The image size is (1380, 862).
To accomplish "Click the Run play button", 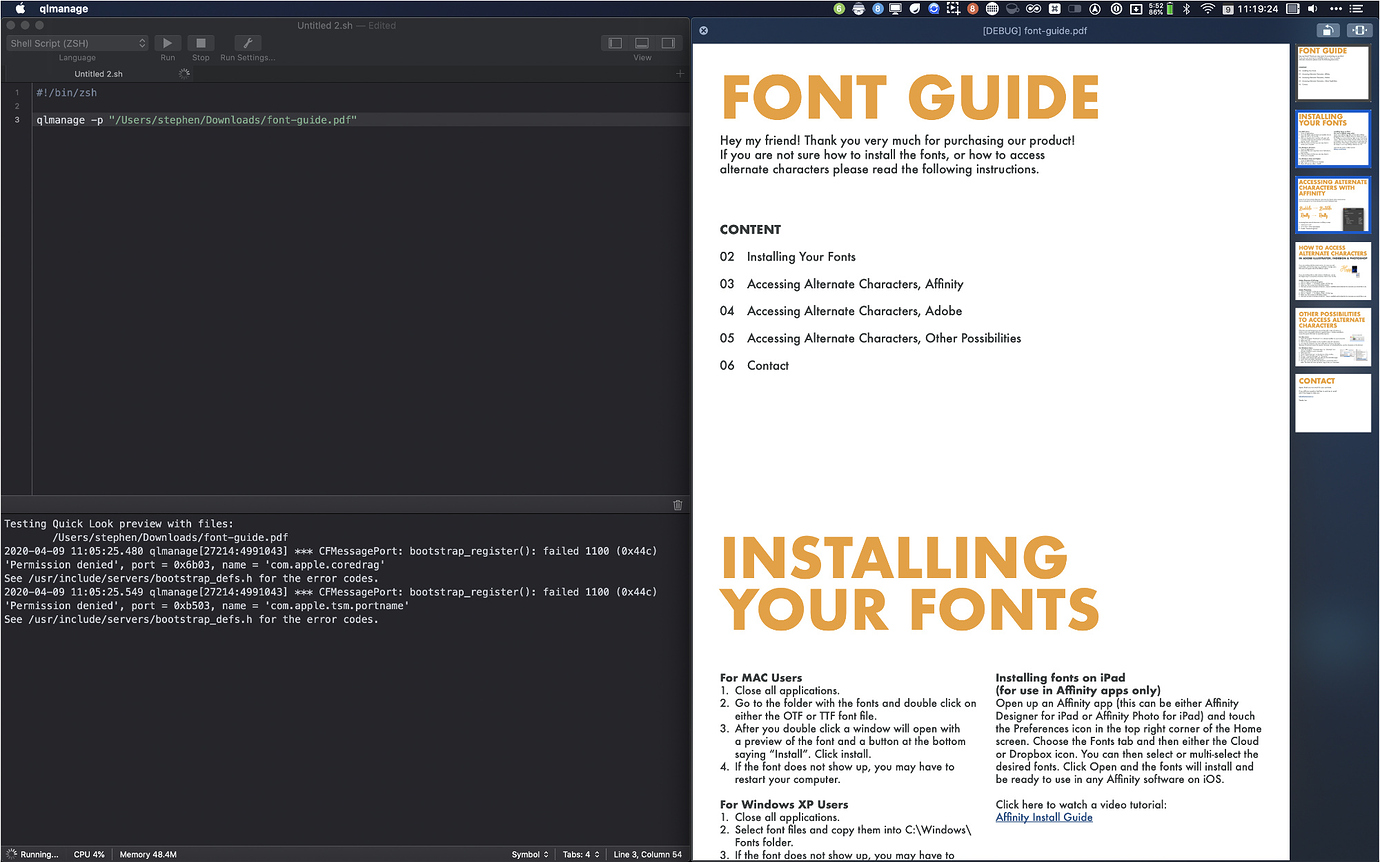I will click(x=168, y=43).
